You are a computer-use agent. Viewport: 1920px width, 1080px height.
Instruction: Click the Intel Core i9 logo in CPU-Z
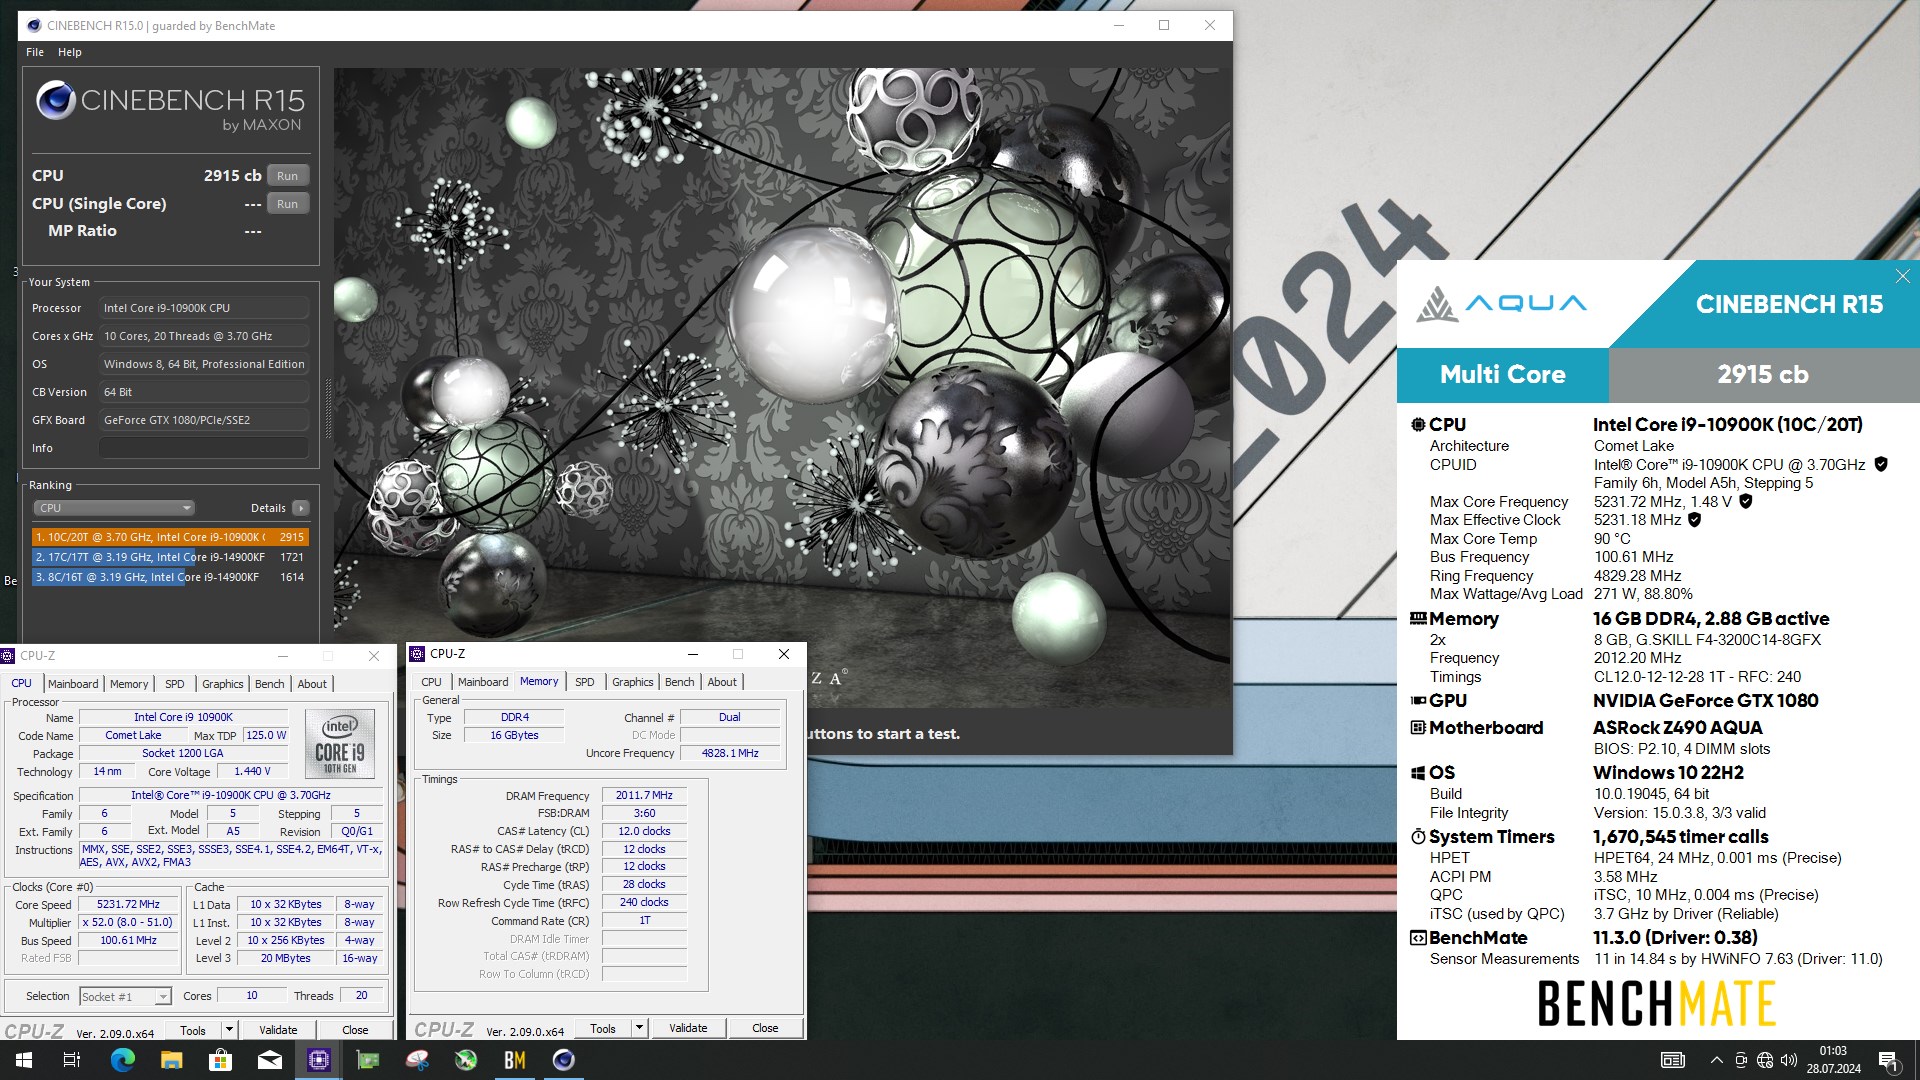340,743
